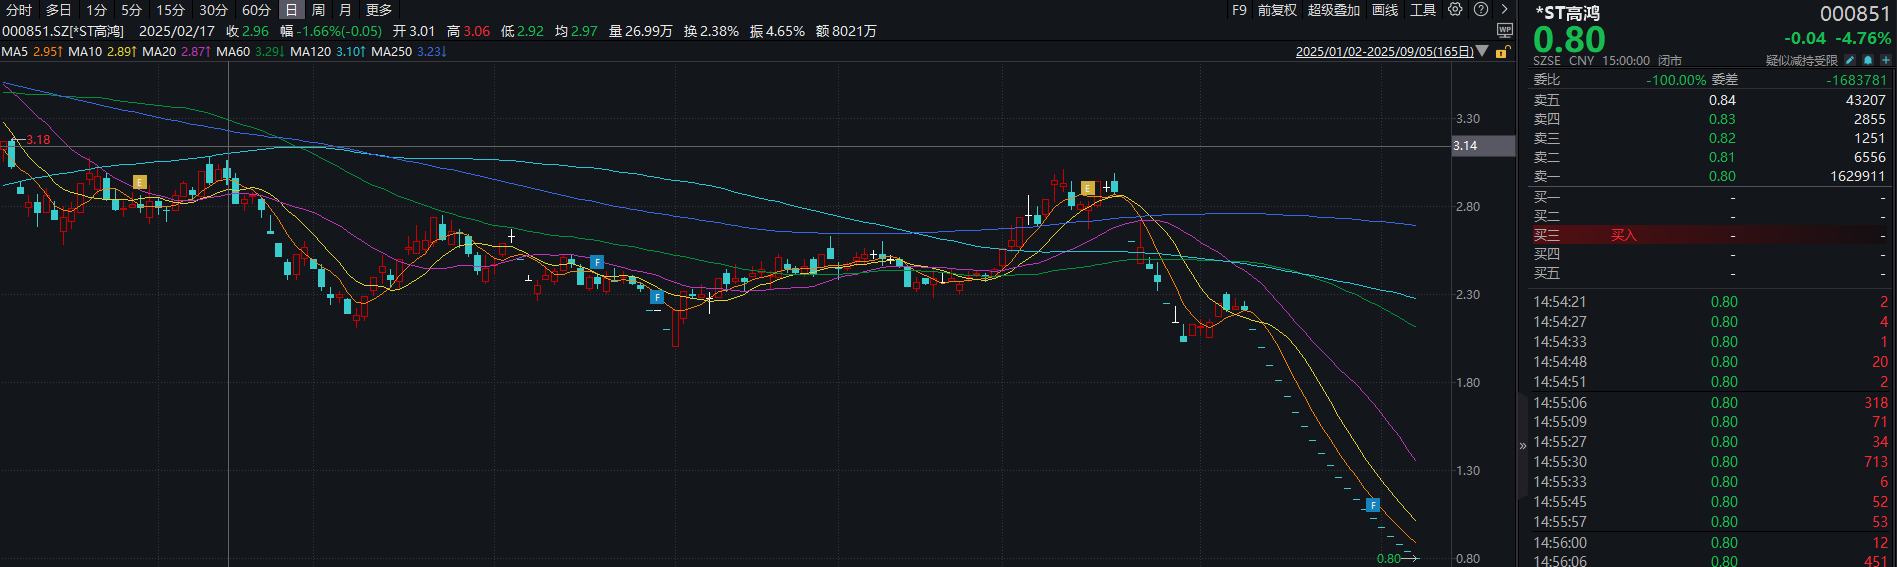Switch to the 周 weekly chart tab
Viewport: 1897px width, 567px height.
click(x=318, y=10)
